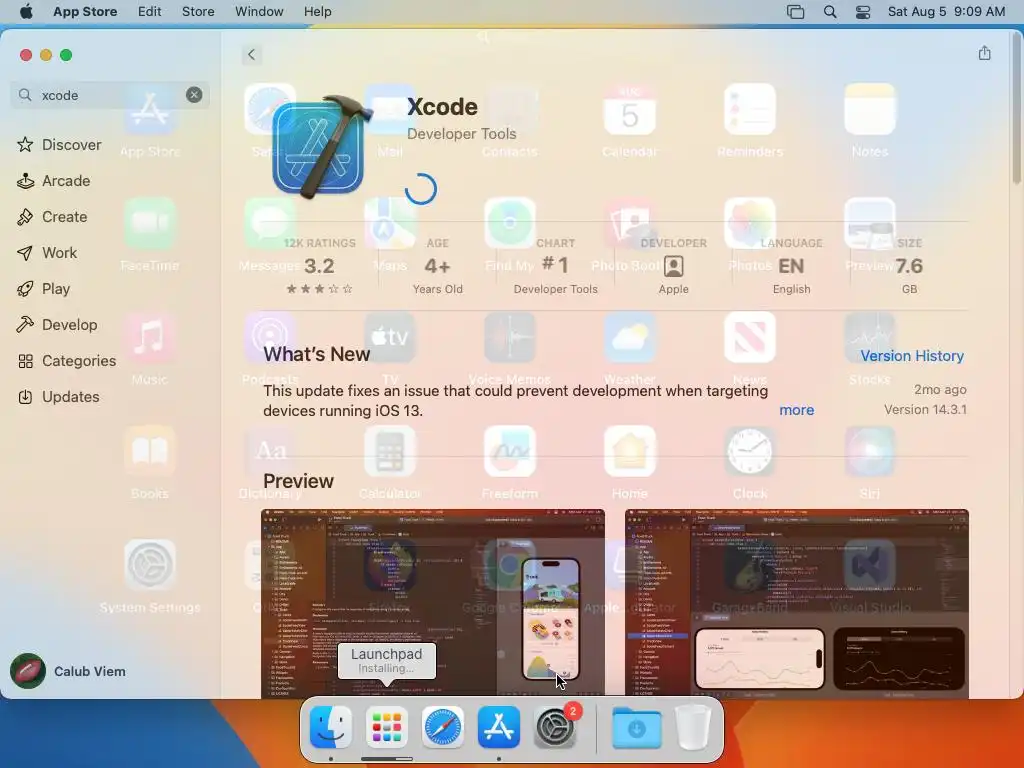This screenshot has height=768, width=1024.
Task: Expand What's New with more link
Action: (797, 410)
